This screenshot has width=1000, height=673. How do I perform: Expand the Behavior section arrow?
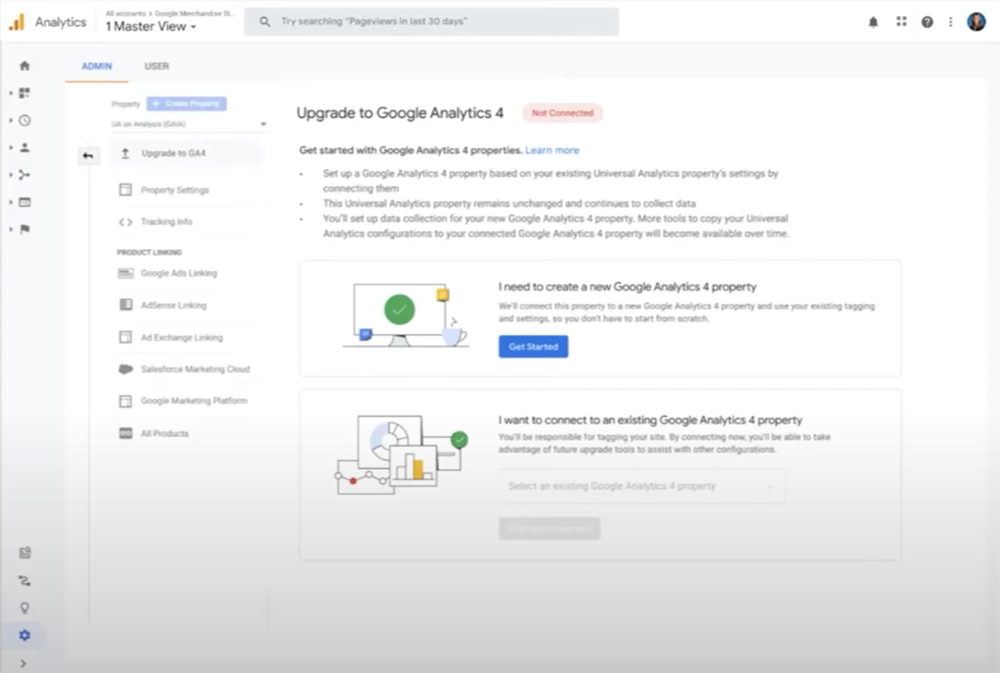(x=11, y=202)
